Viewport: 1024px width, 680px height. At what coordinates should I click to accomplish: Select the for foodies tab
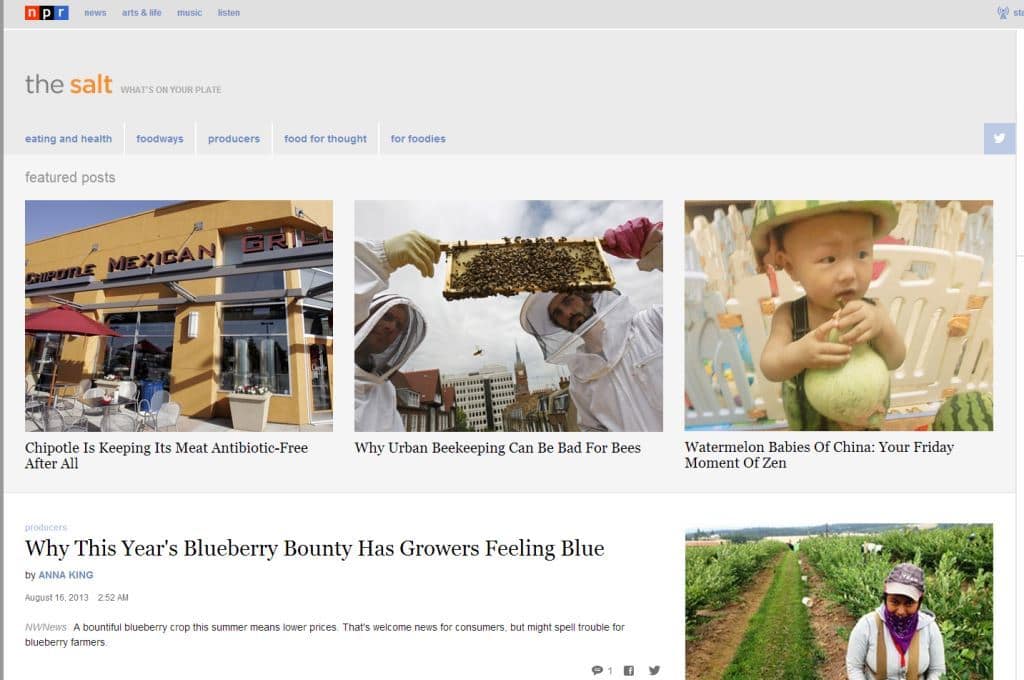[418, 138]
